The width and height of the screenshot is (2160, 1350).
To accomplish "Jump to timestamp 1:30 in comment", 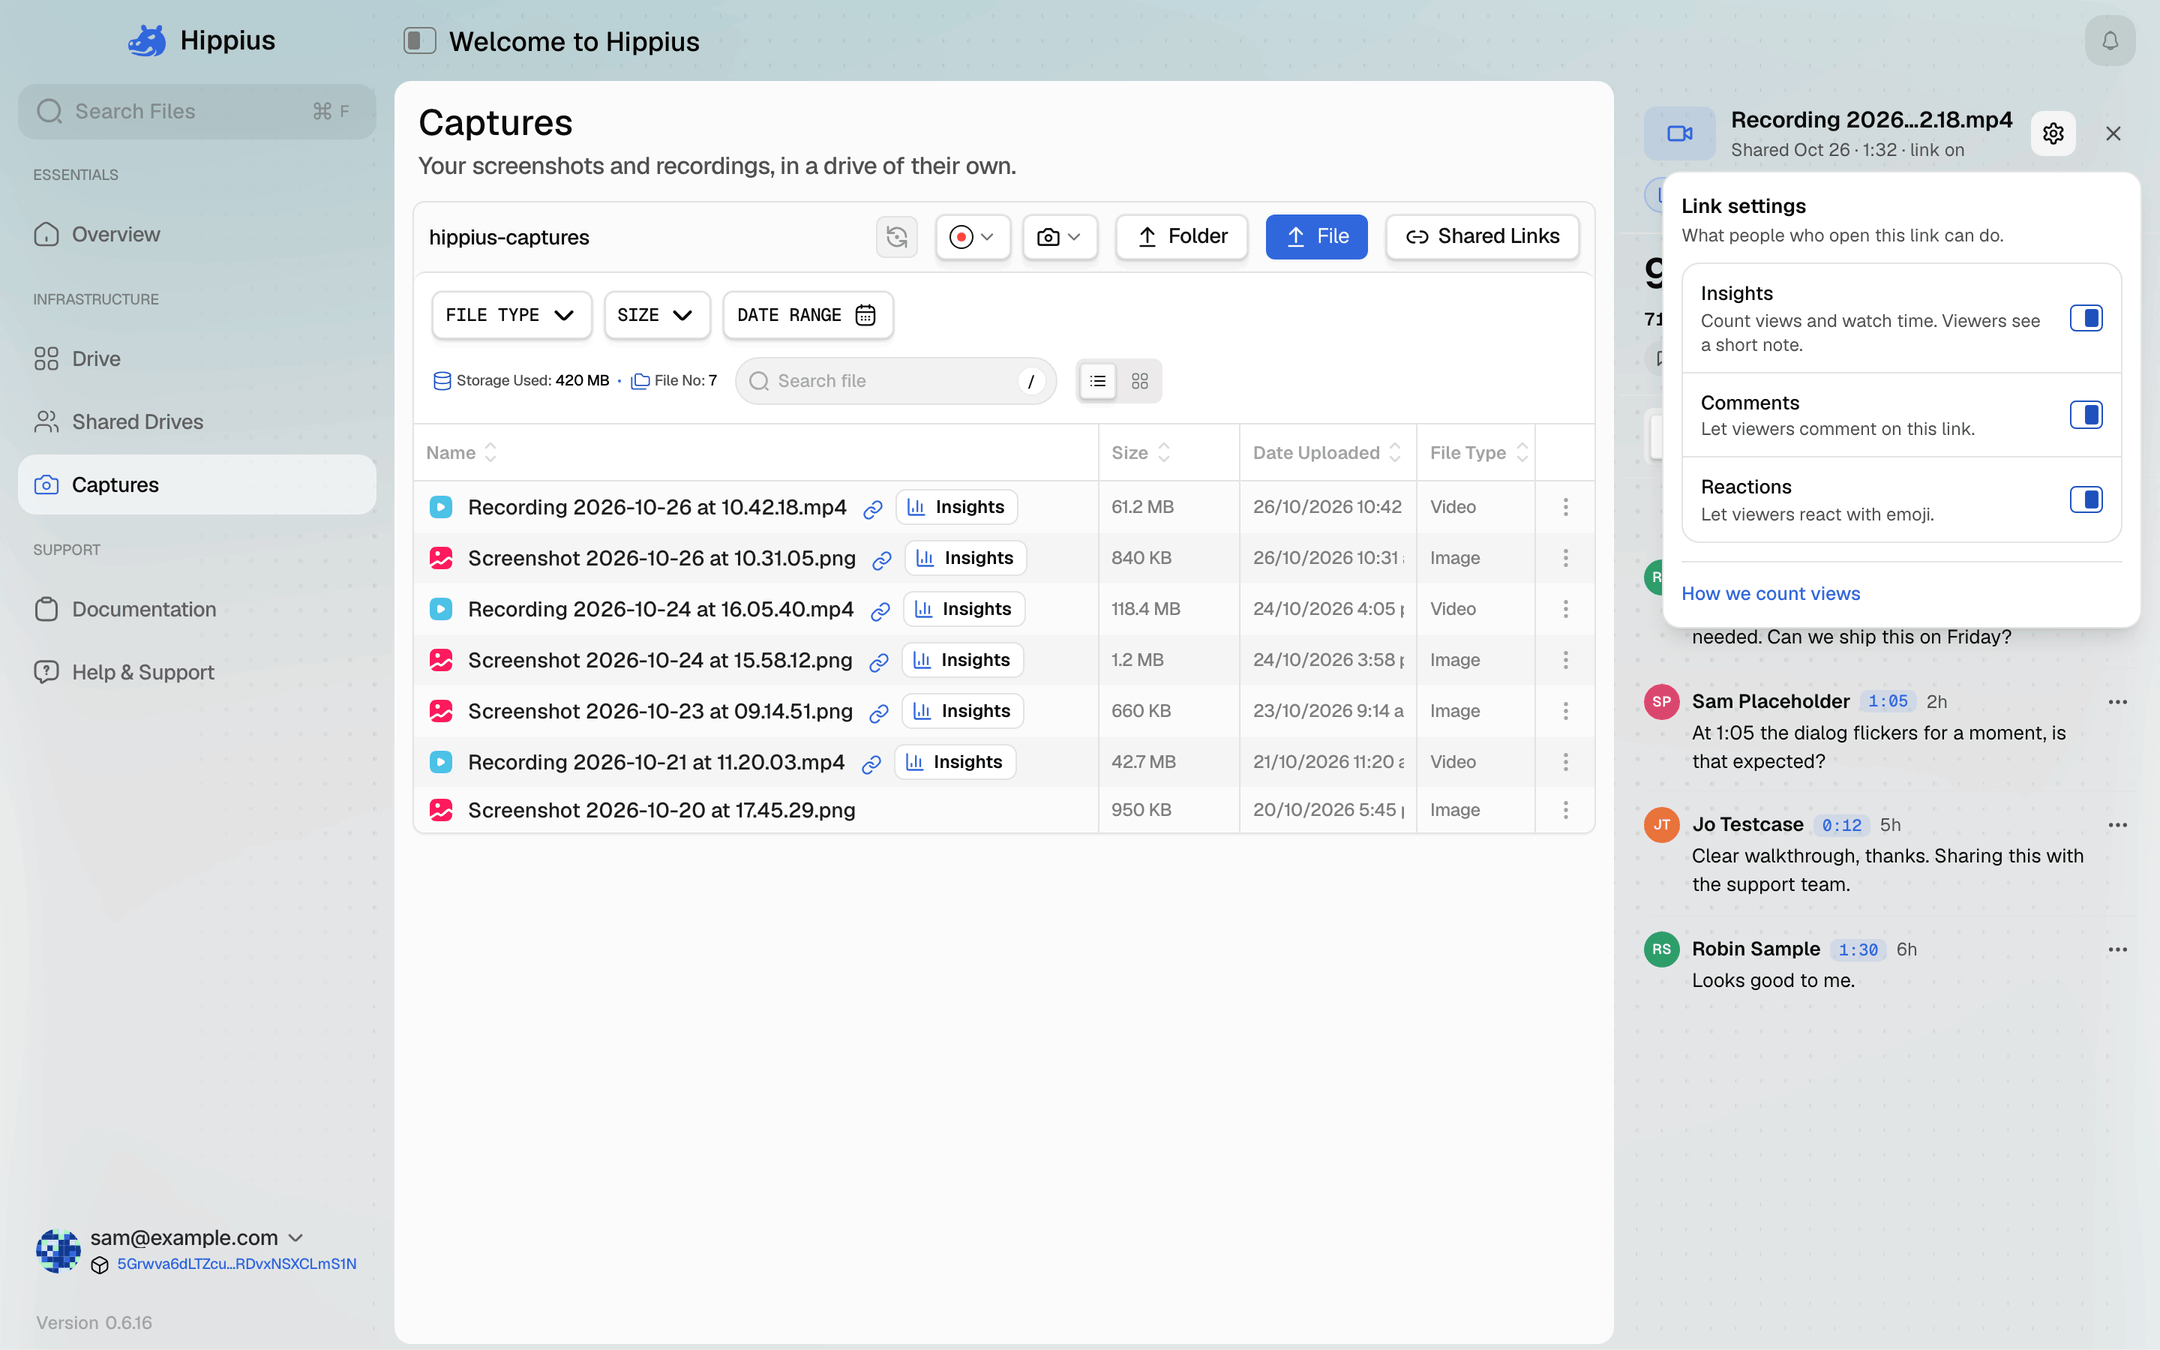I will coord(1858,950).
